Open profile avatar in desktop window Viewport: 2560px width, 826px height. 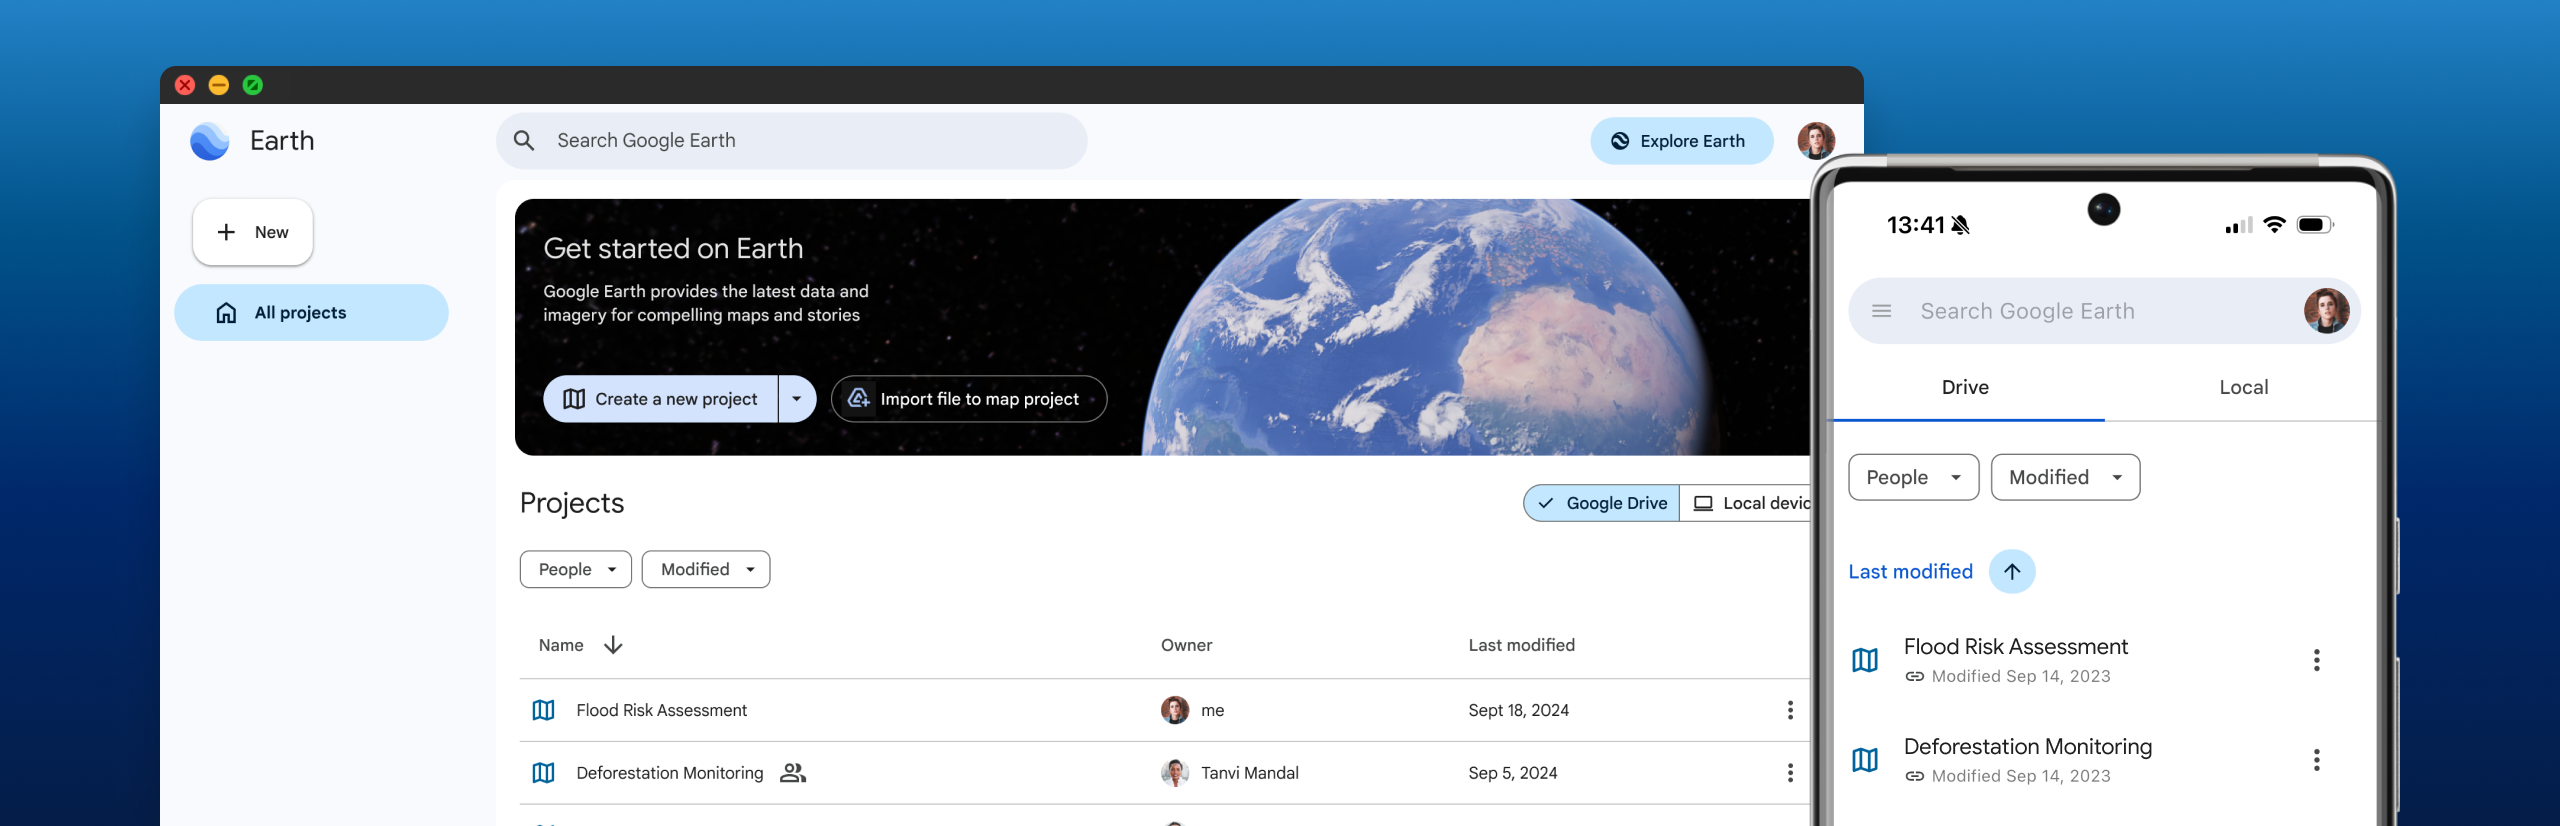(x=1816, y=141)
